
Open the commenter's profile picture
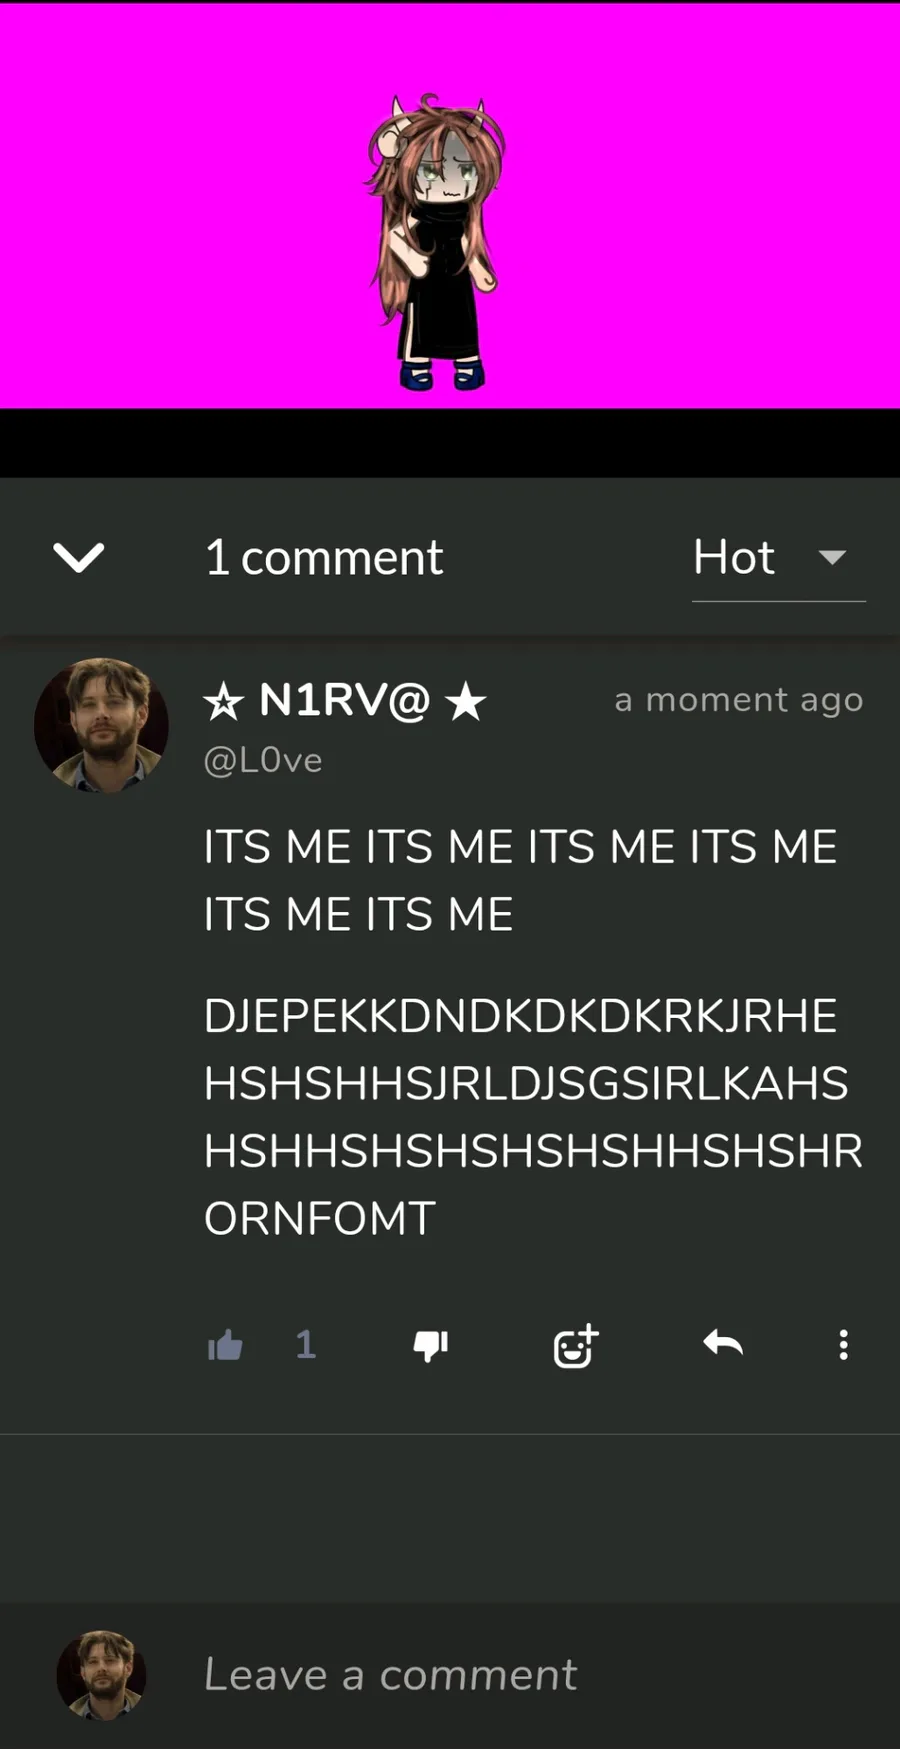click(101, 725)
